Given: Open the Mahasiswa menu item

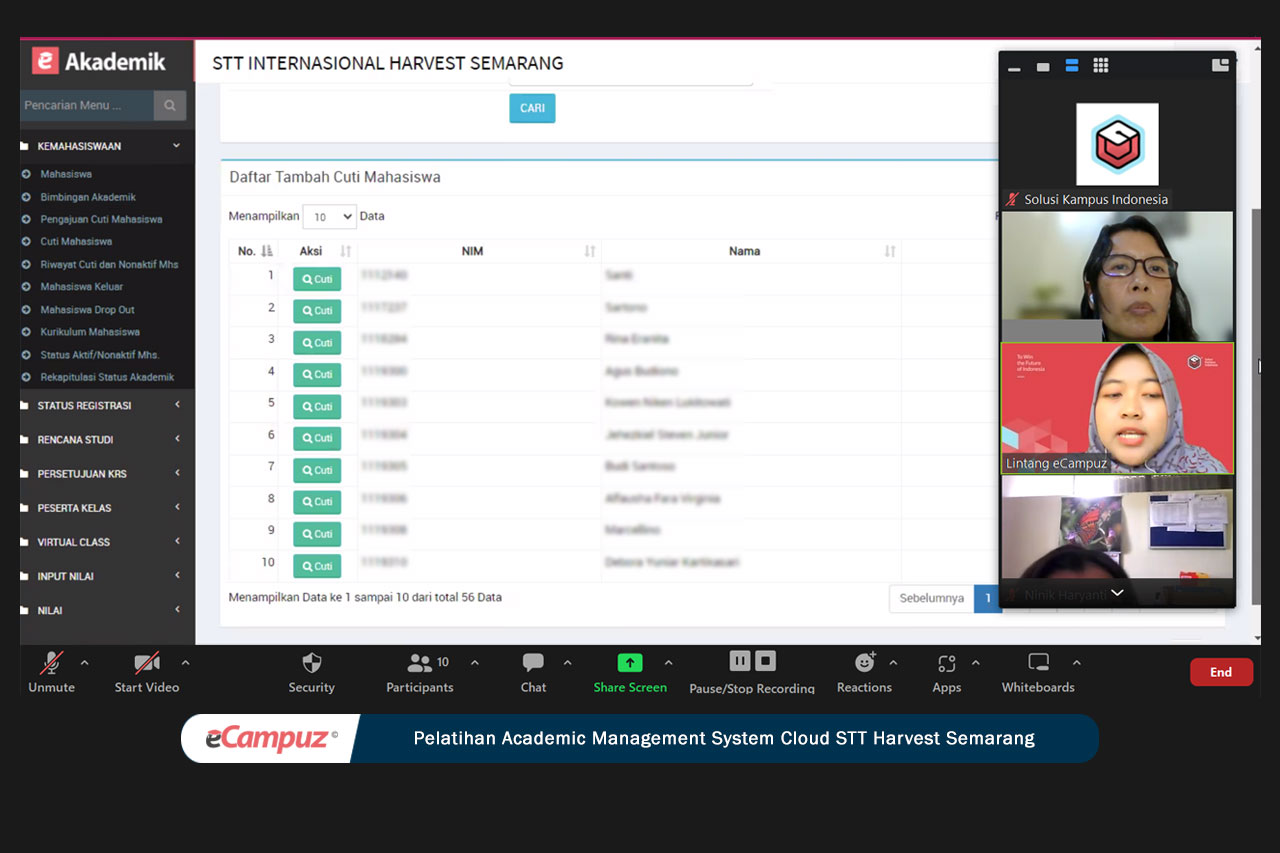Looking at the screenshot, I should tap(66, 174).
